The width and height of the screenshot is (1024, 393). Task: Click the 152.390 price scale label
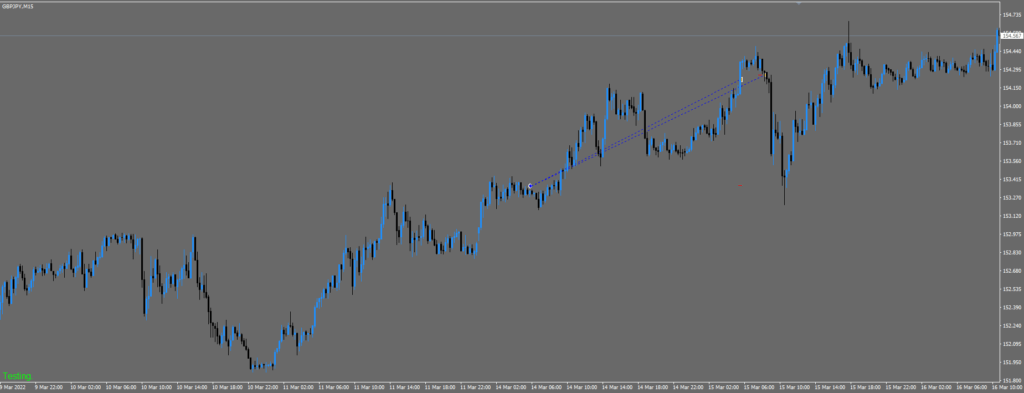coord(1012,307)
